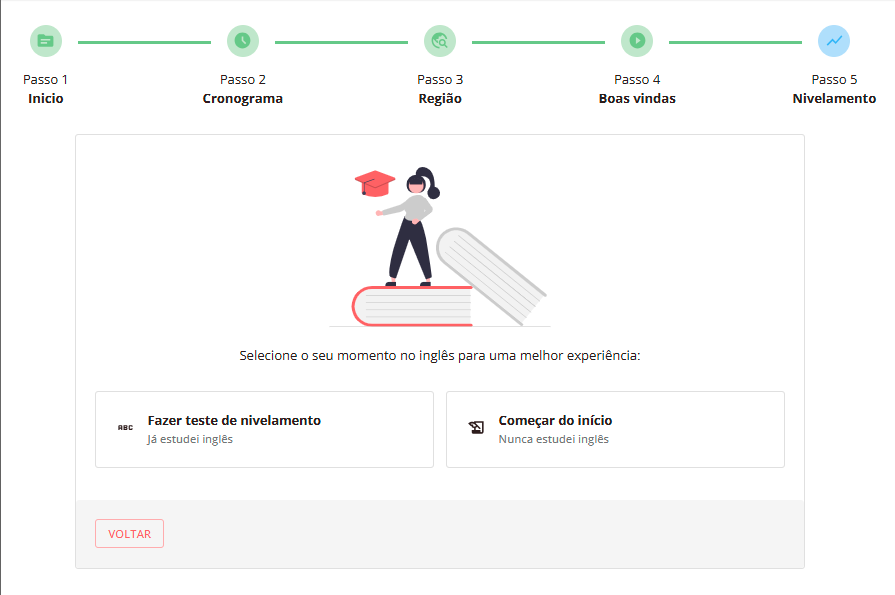
Task: Click the Já estudei inglês subtitle
Action: 190,439
